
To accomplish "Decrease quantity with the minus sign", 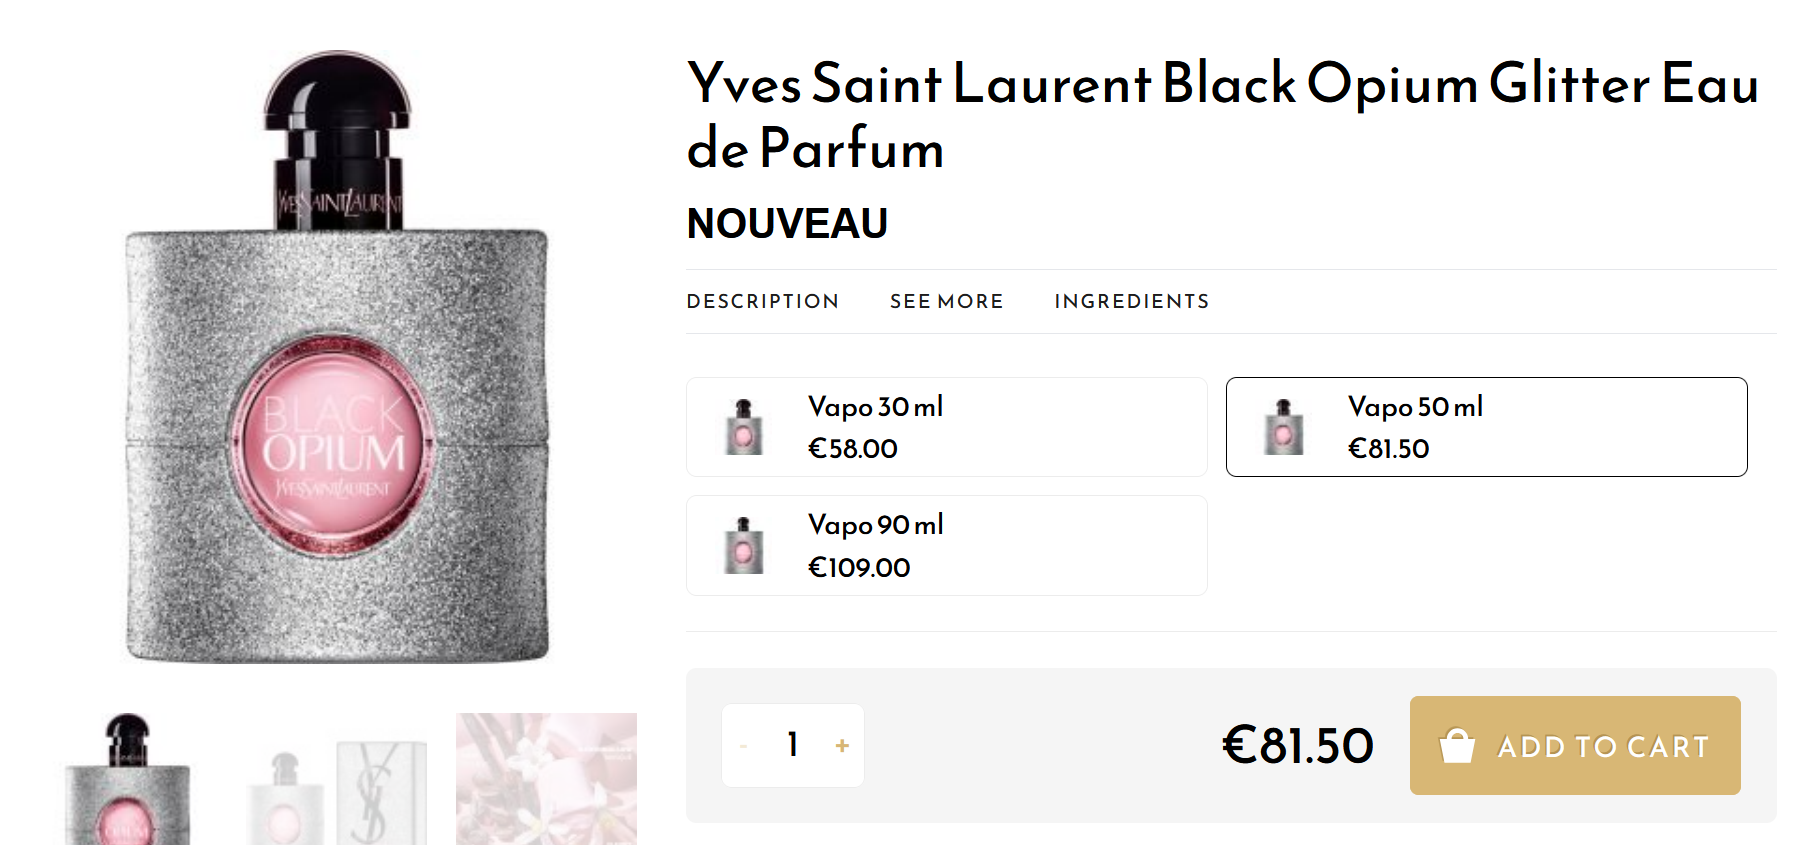I will [x=744, y=746].
